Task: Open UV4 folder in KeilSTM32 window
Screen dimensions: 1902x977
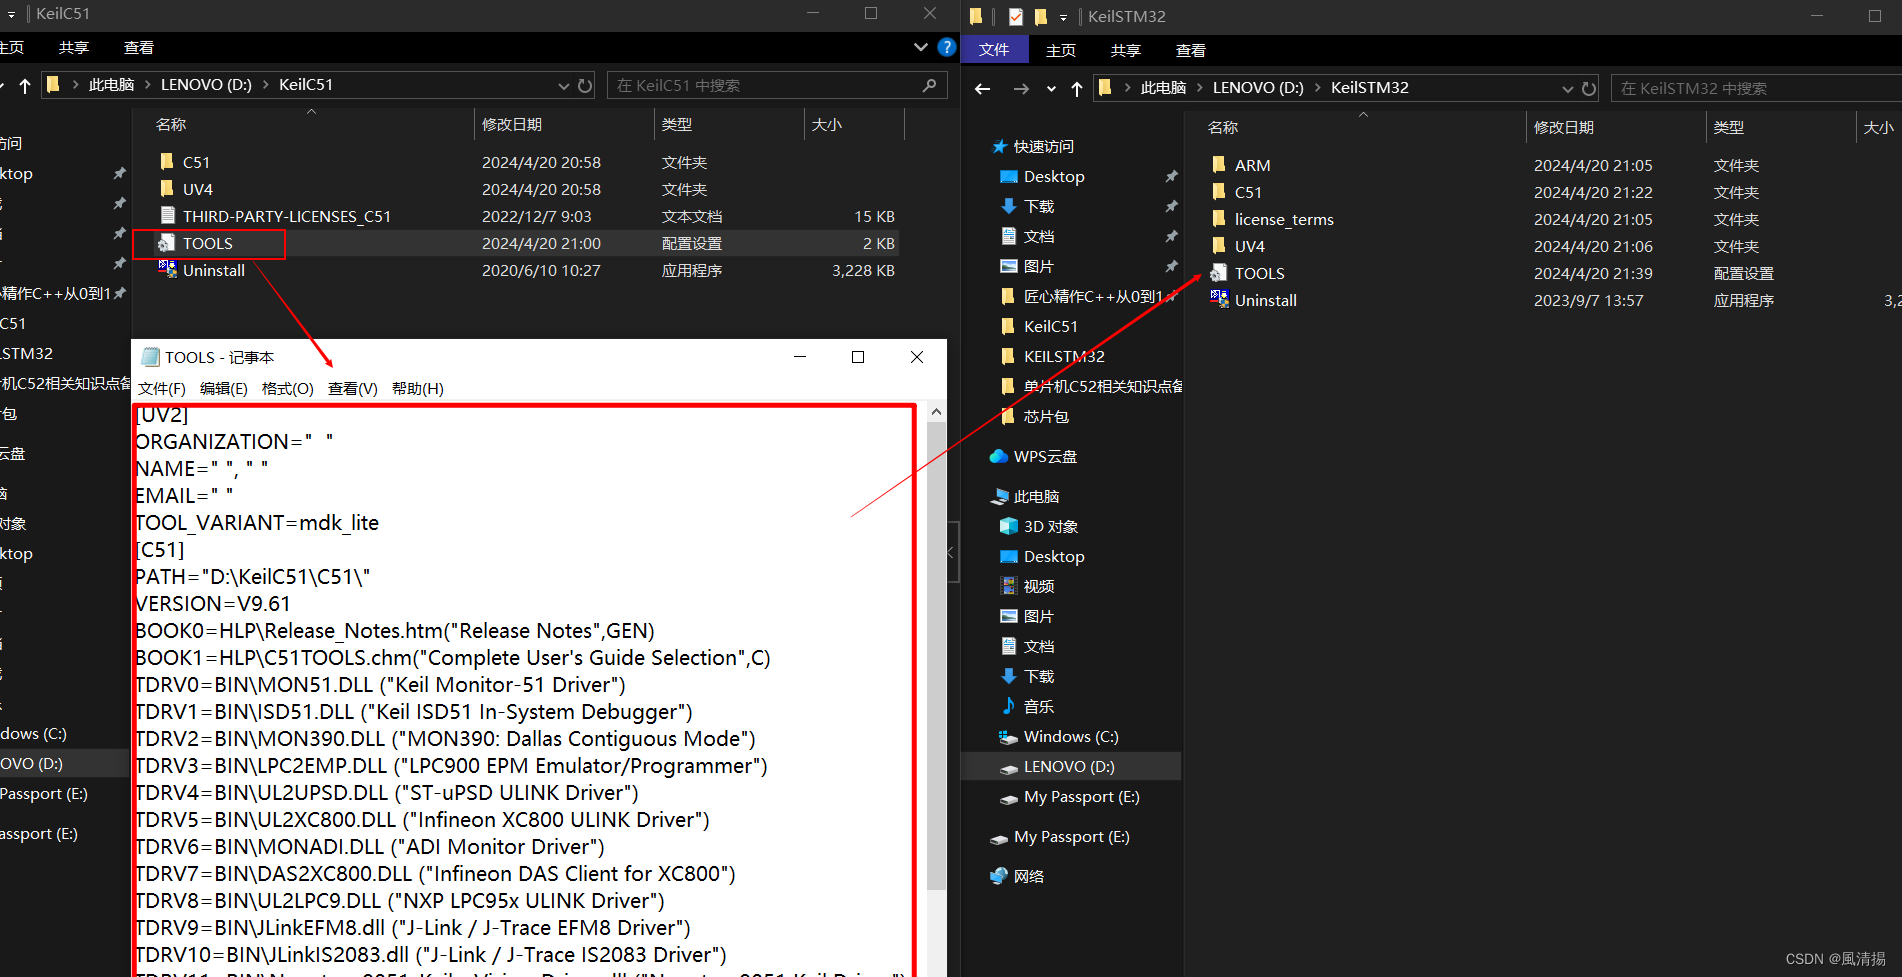Action: [x=1249, y=246]
